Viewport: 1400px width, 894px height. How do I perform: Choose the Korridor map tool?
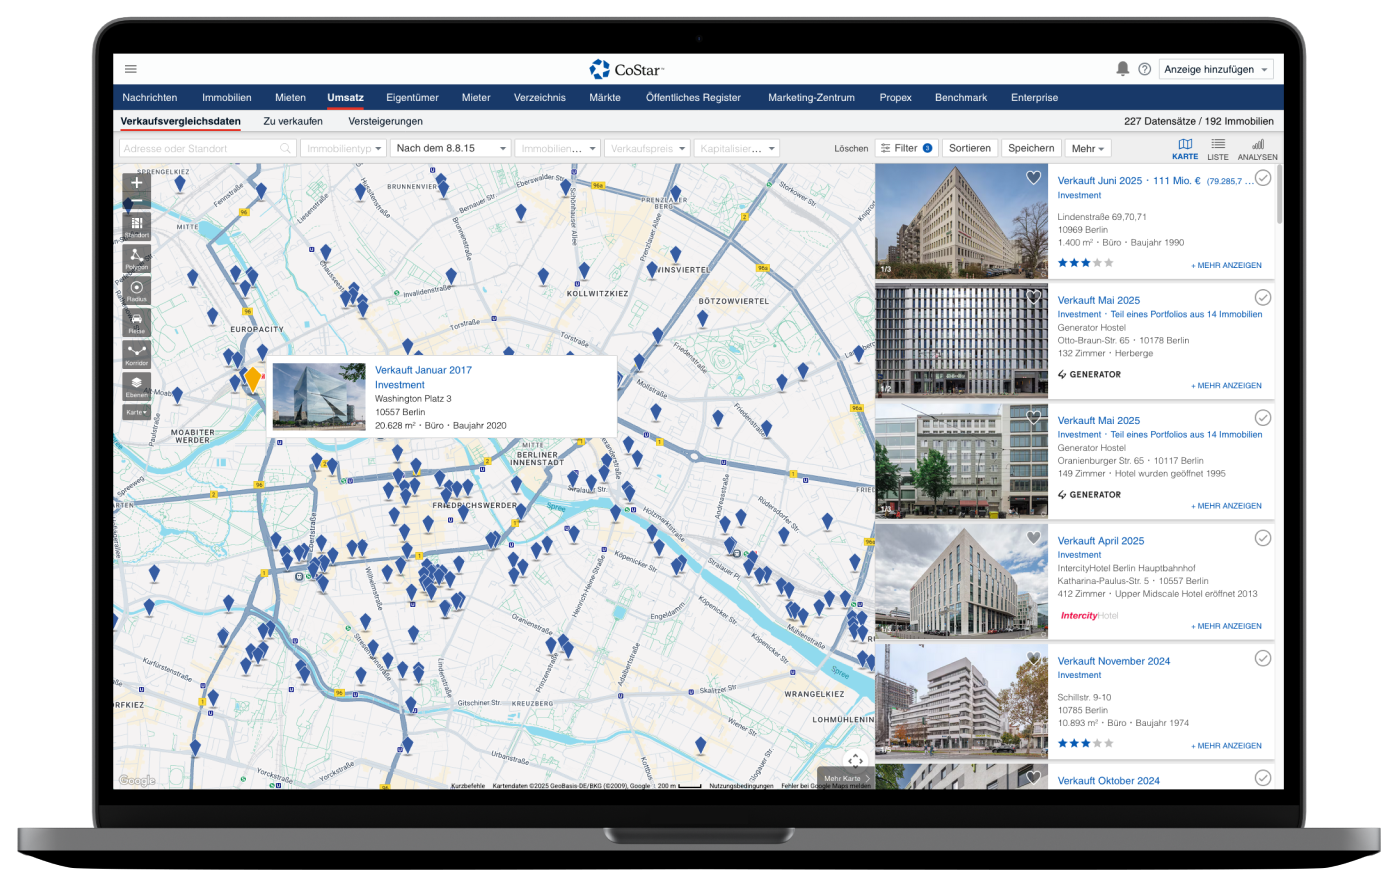[137, 354]
